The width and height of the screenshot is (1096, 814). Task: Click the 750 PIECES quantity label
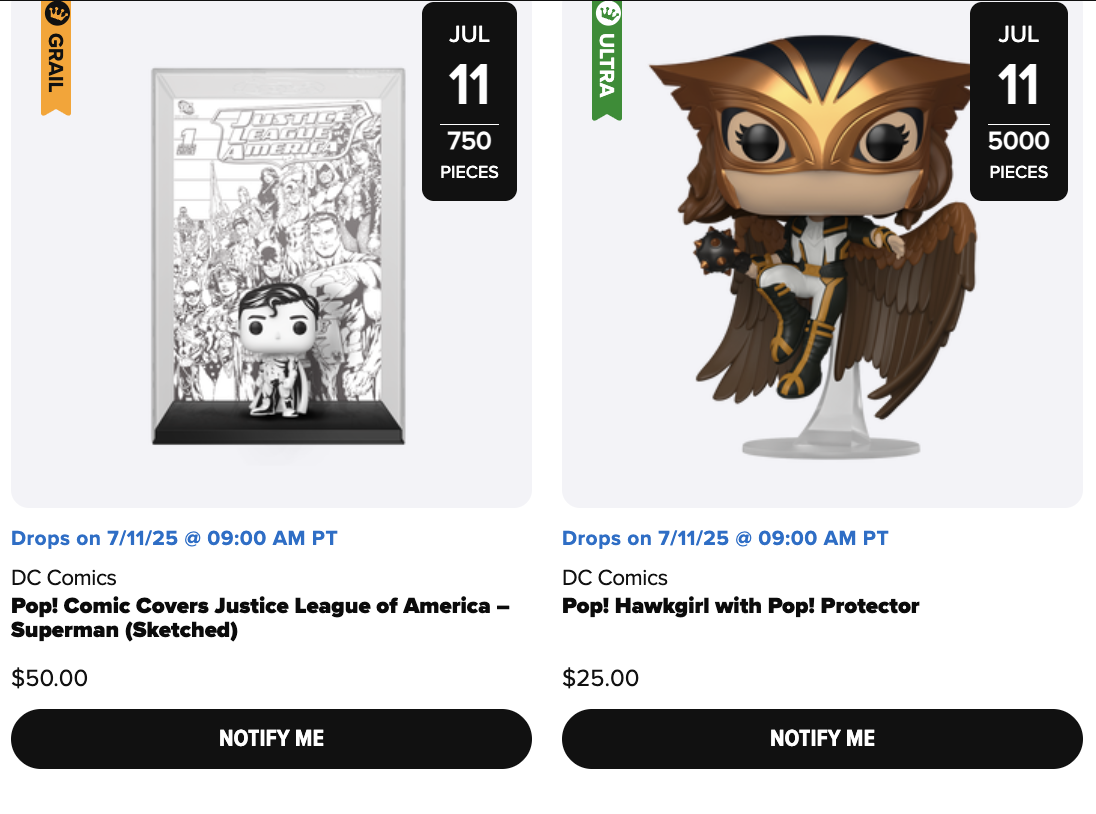pyautogui.click(x=469, y=155)
